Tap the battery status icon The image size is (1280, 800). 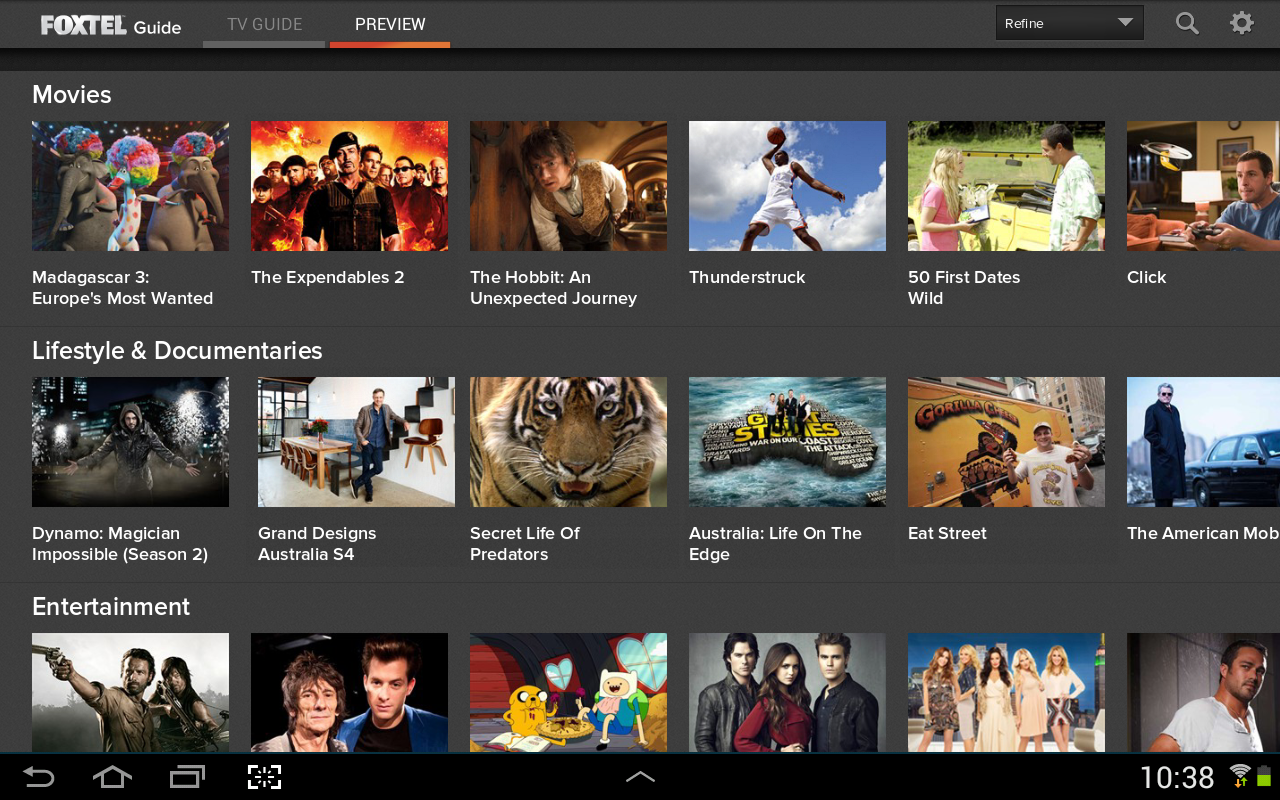coord(1264,776)
